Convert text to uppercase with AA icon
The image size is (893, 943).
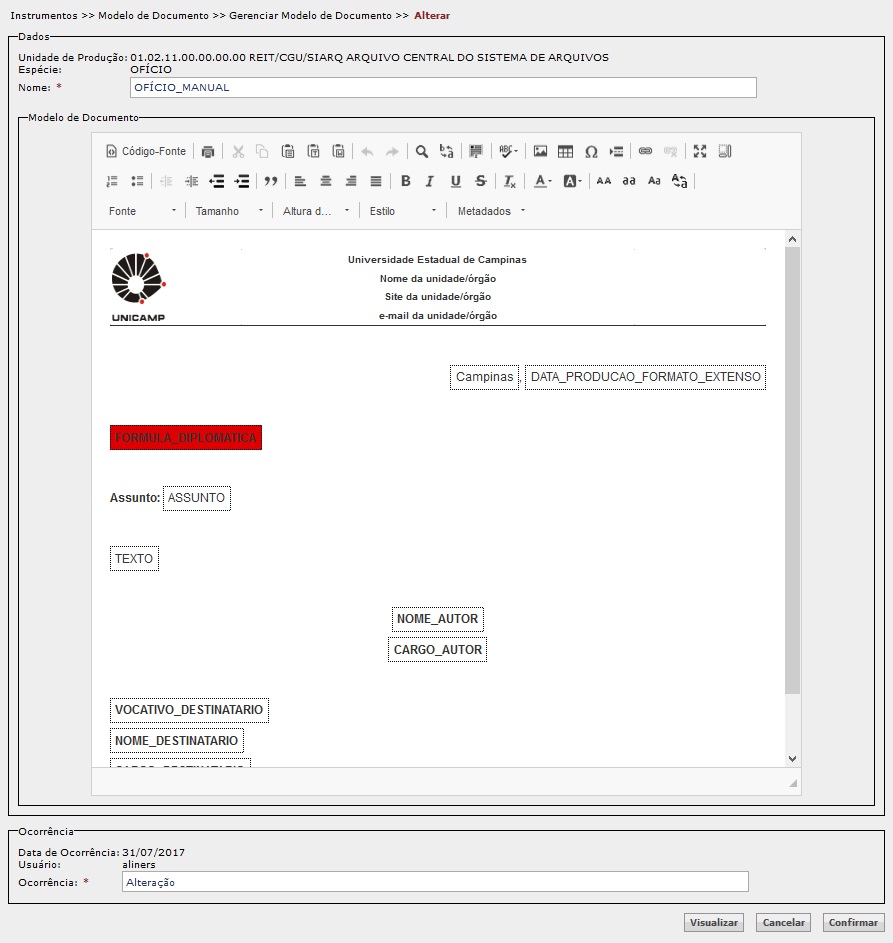pyautogui.click(x=604, y=181)
